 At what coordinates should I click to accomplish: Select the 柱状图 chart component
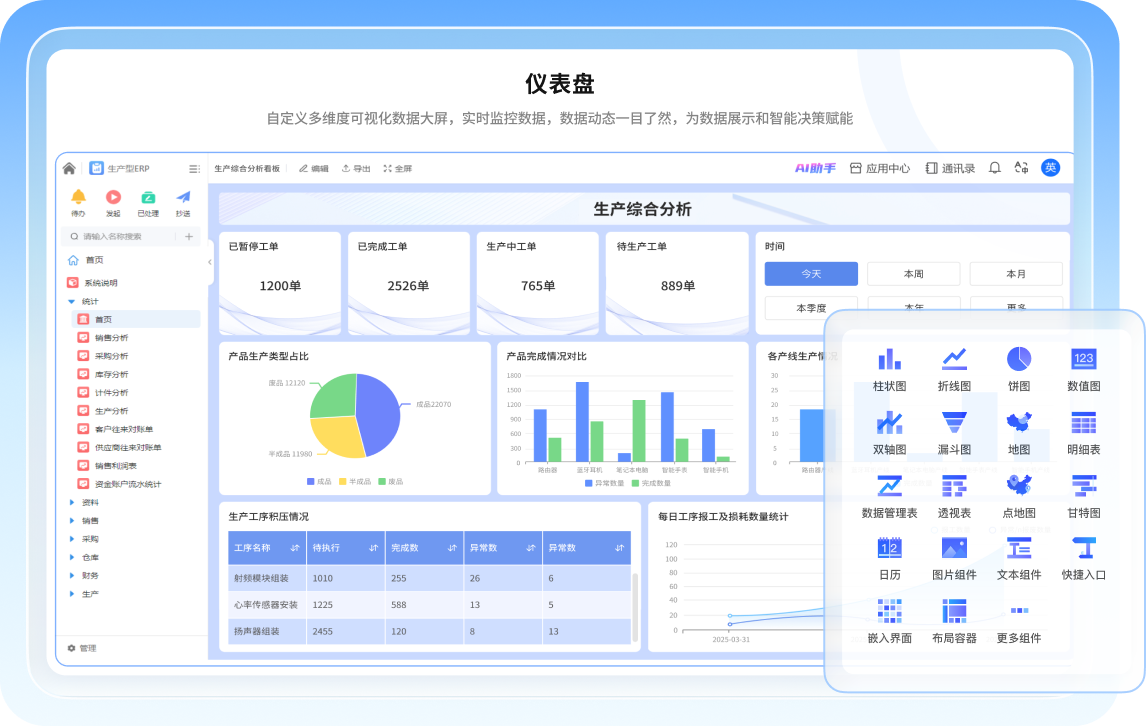(889, 368)
